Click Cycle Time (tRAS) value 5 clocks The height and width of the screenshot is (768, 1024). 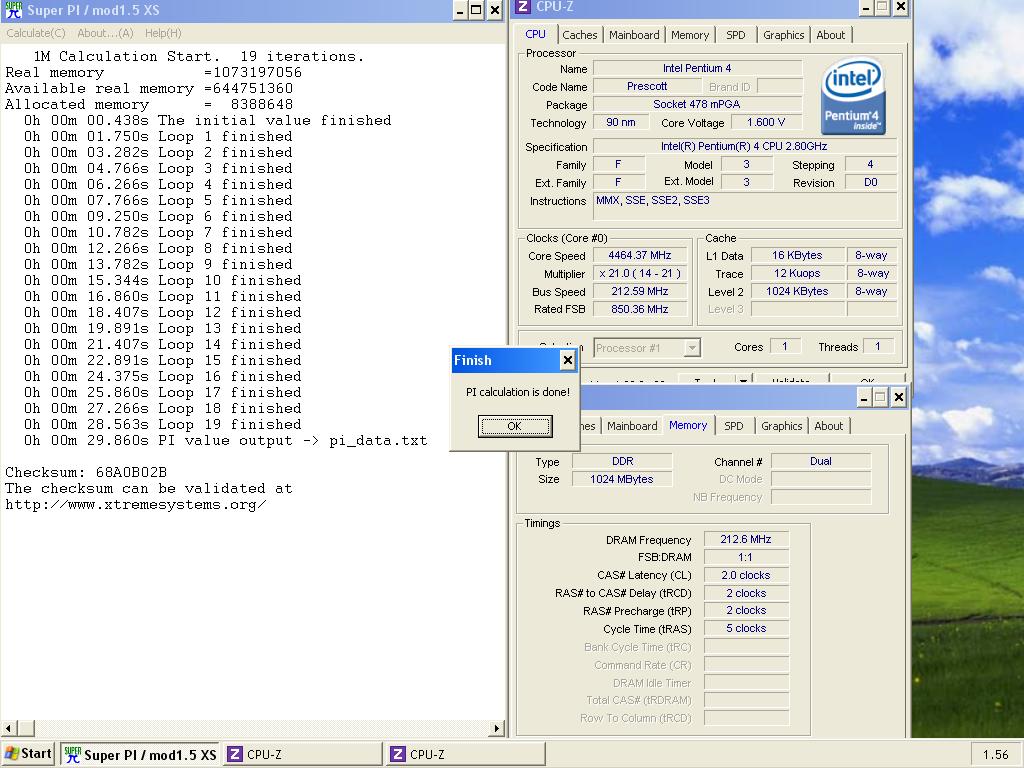click(x=746, y=628)
